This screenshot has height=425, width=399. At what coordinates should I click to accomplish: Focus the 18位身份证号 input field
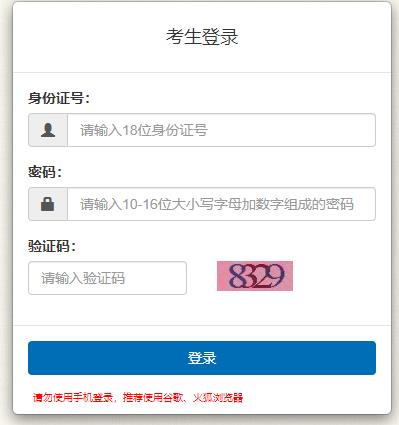pos(222,130)
